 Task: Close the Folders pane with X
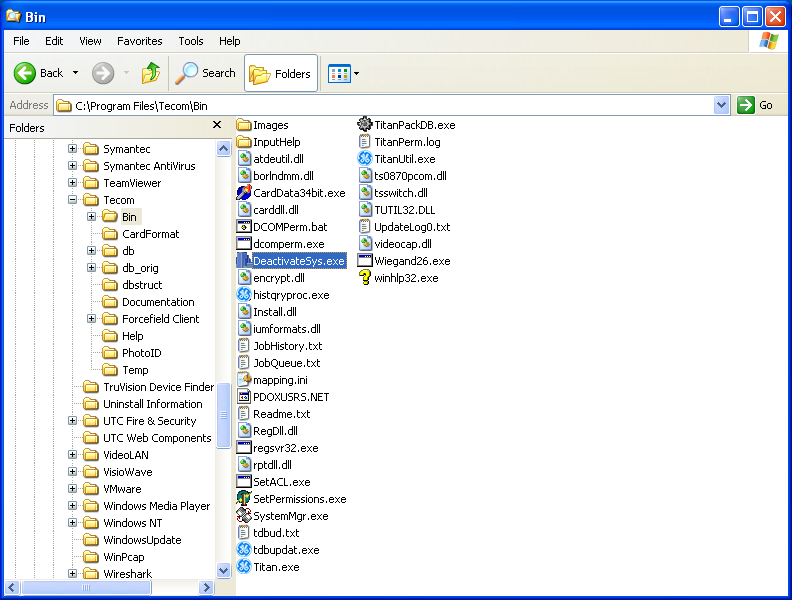(217, 125)
